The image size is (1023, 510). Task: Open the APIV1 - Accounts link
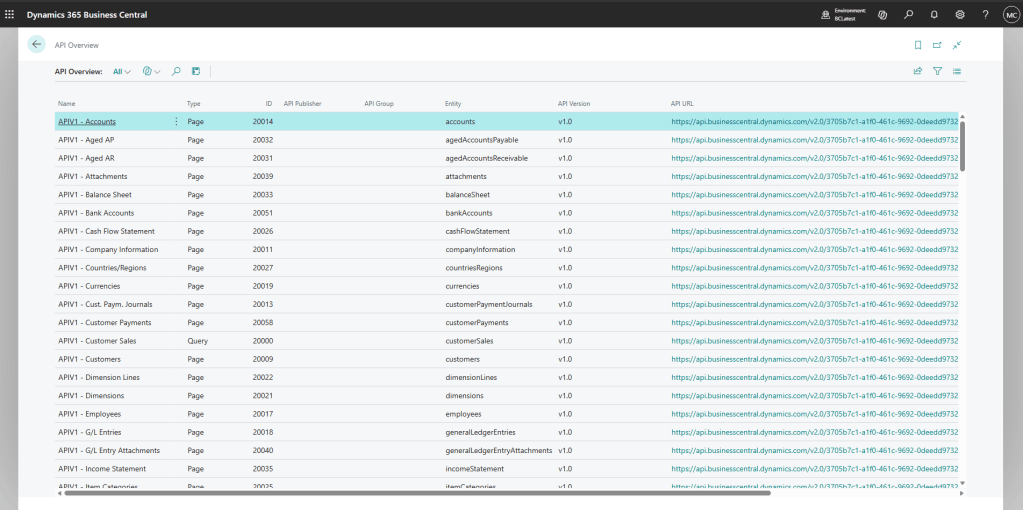tap(87, 121)
